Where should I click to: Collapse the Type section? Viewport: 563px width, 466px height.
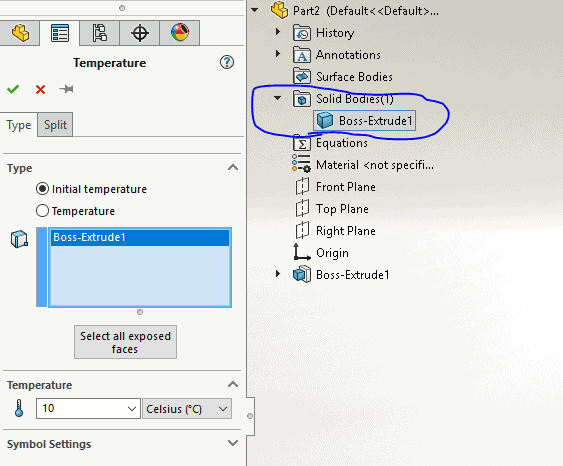pyautogui.click(x=233, y=168)
